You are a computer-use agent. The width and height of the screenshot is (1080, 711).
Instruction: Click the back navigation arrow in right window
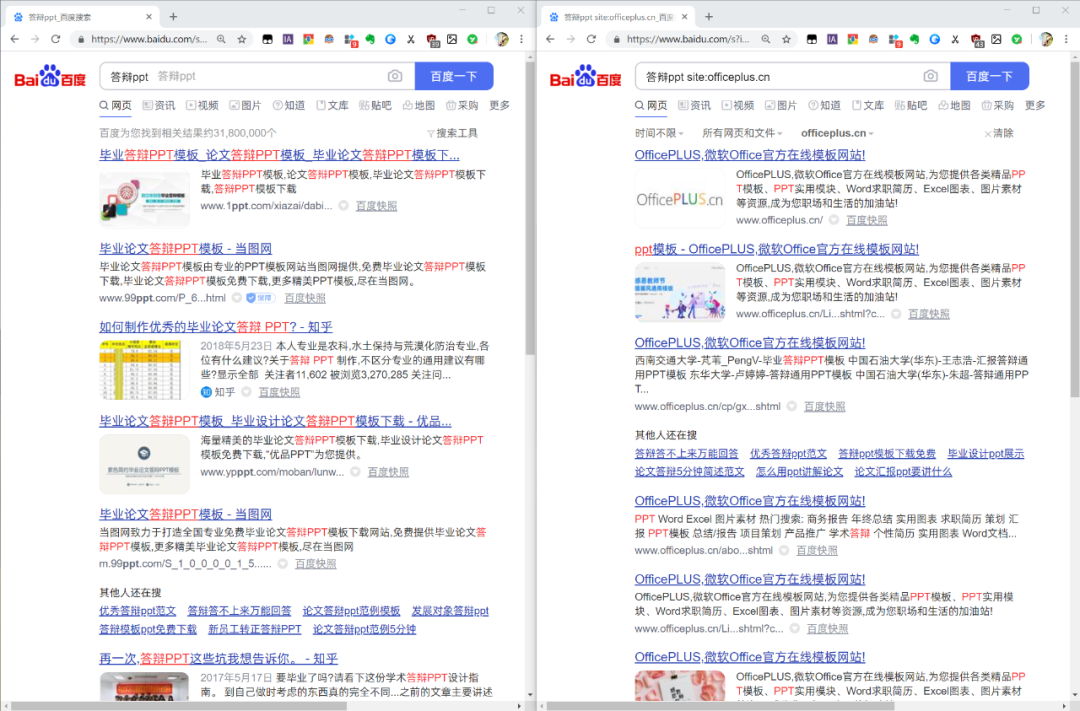coord(551,40)
